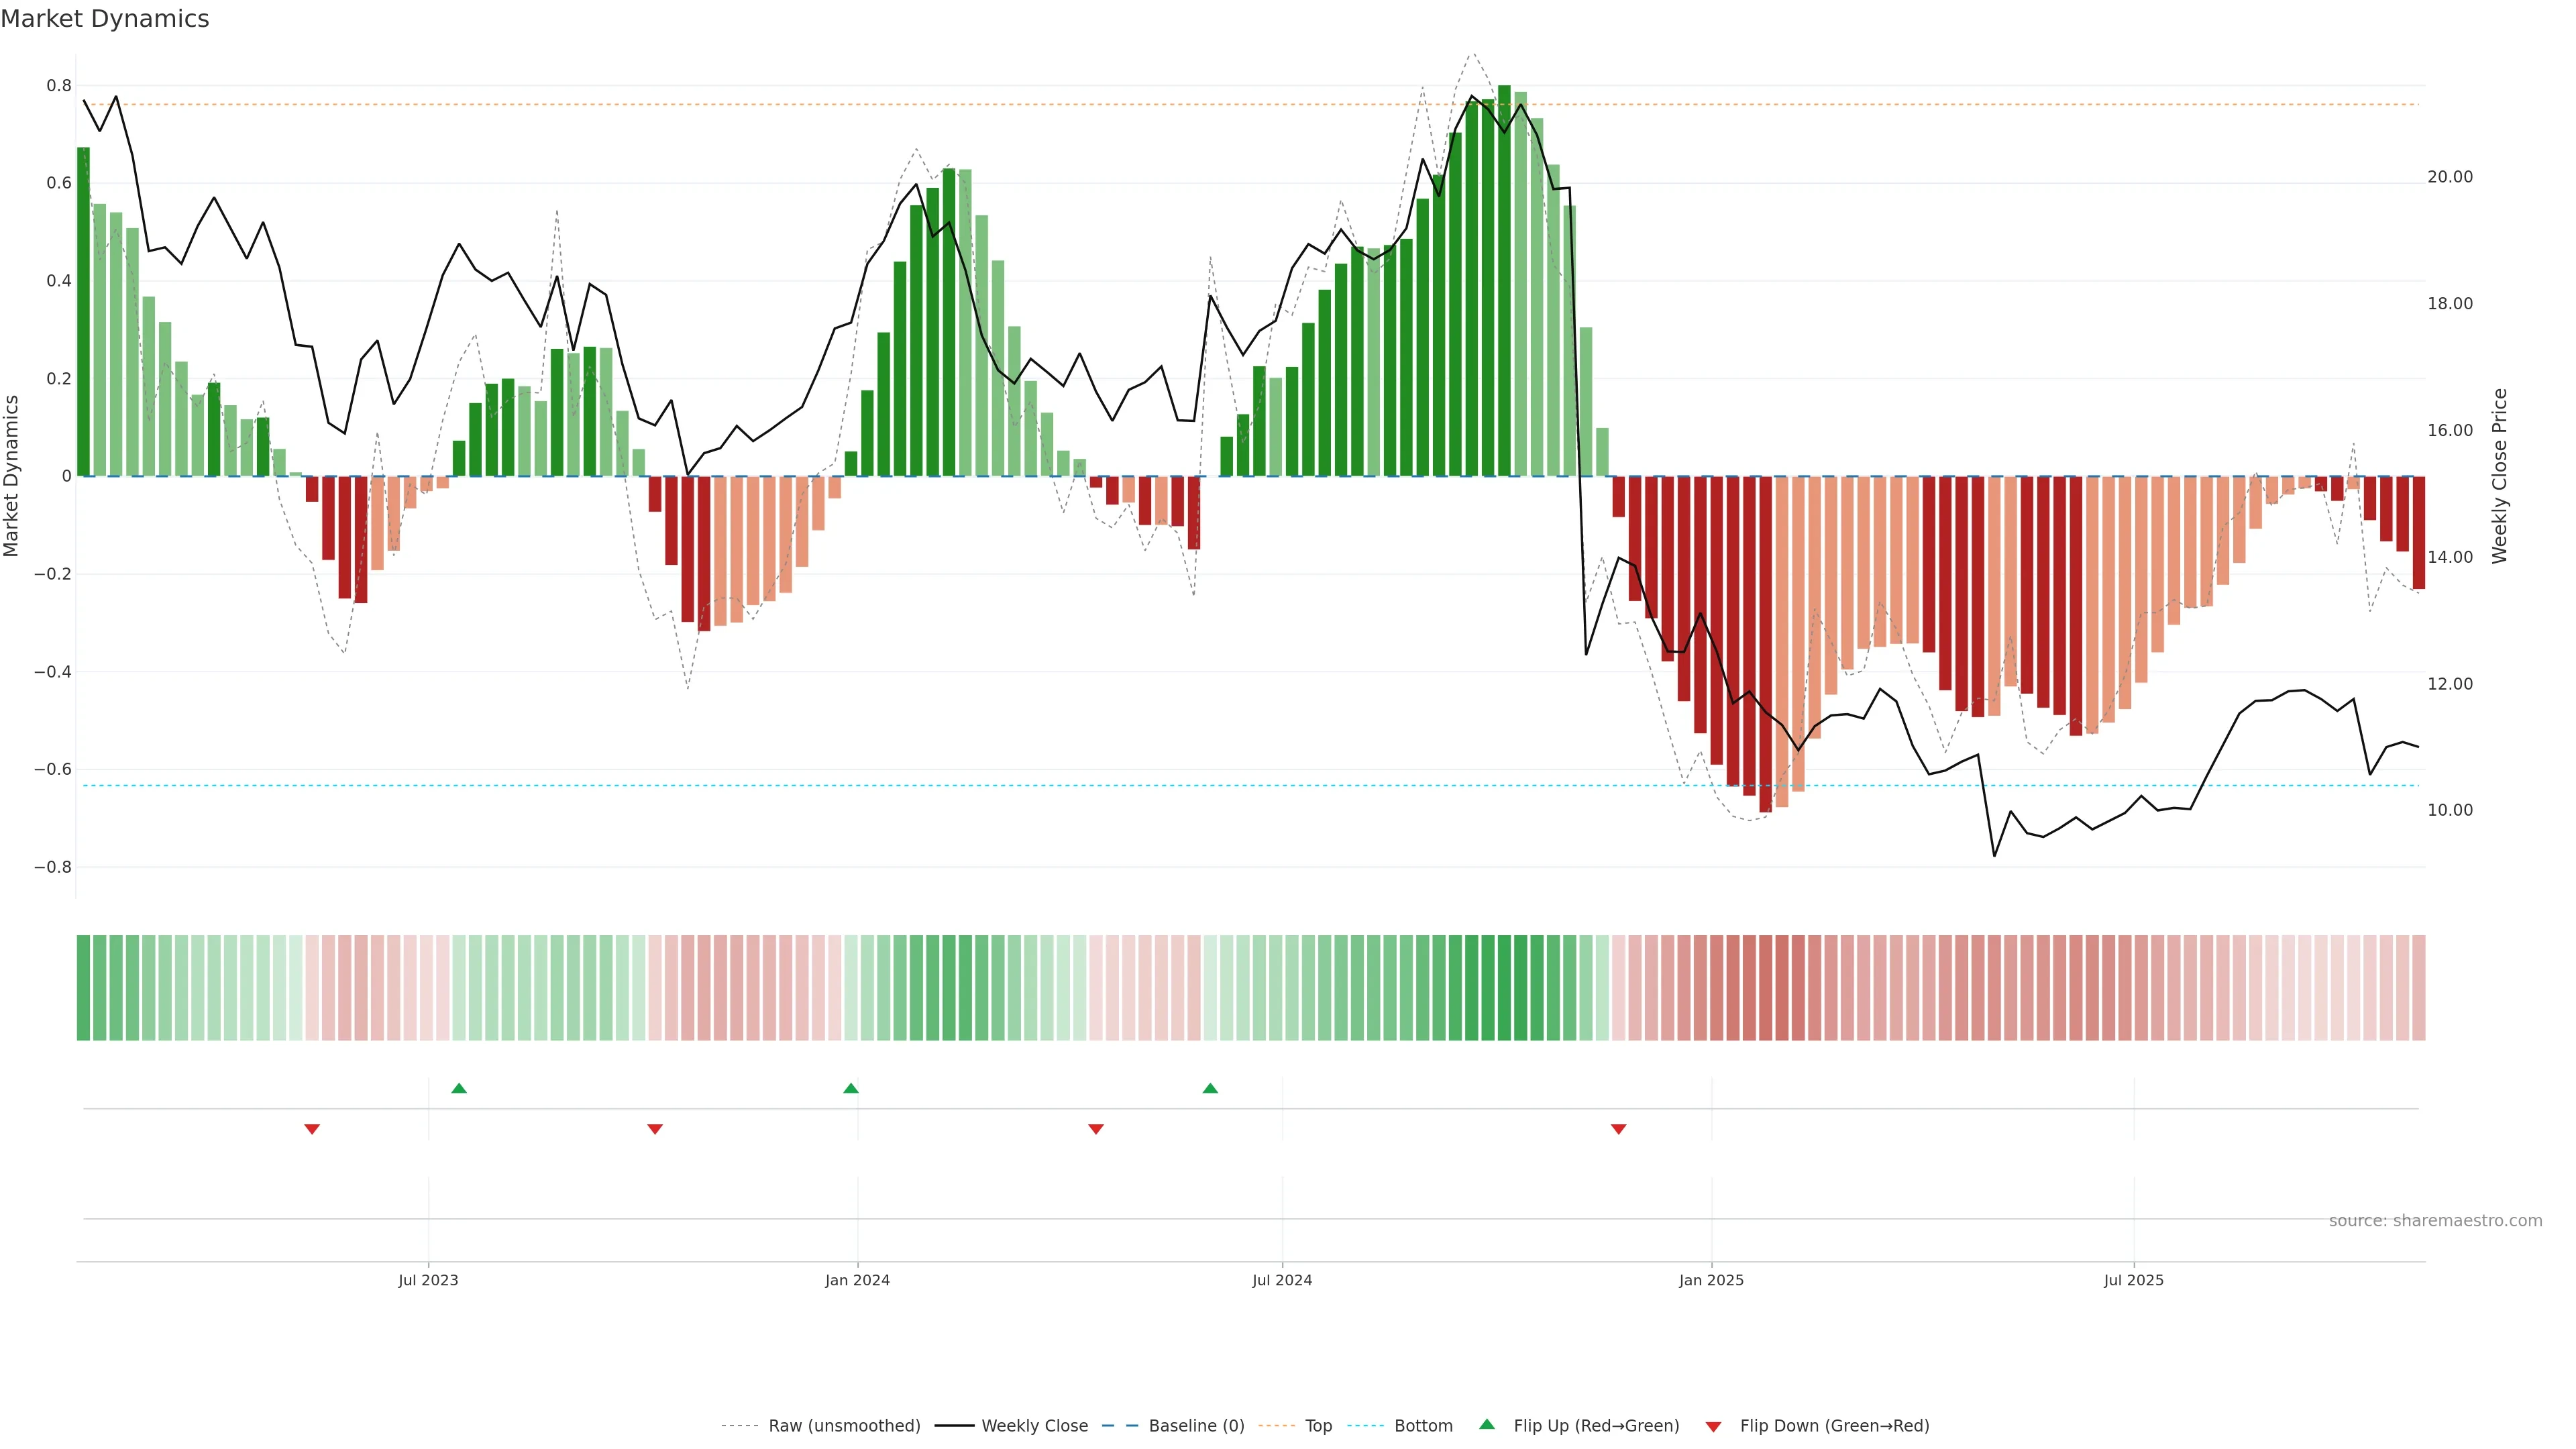Screen dimensions: 2576x1449
Task: Click the Jul 2024 x-axis label
Action: (1282, 1280)
